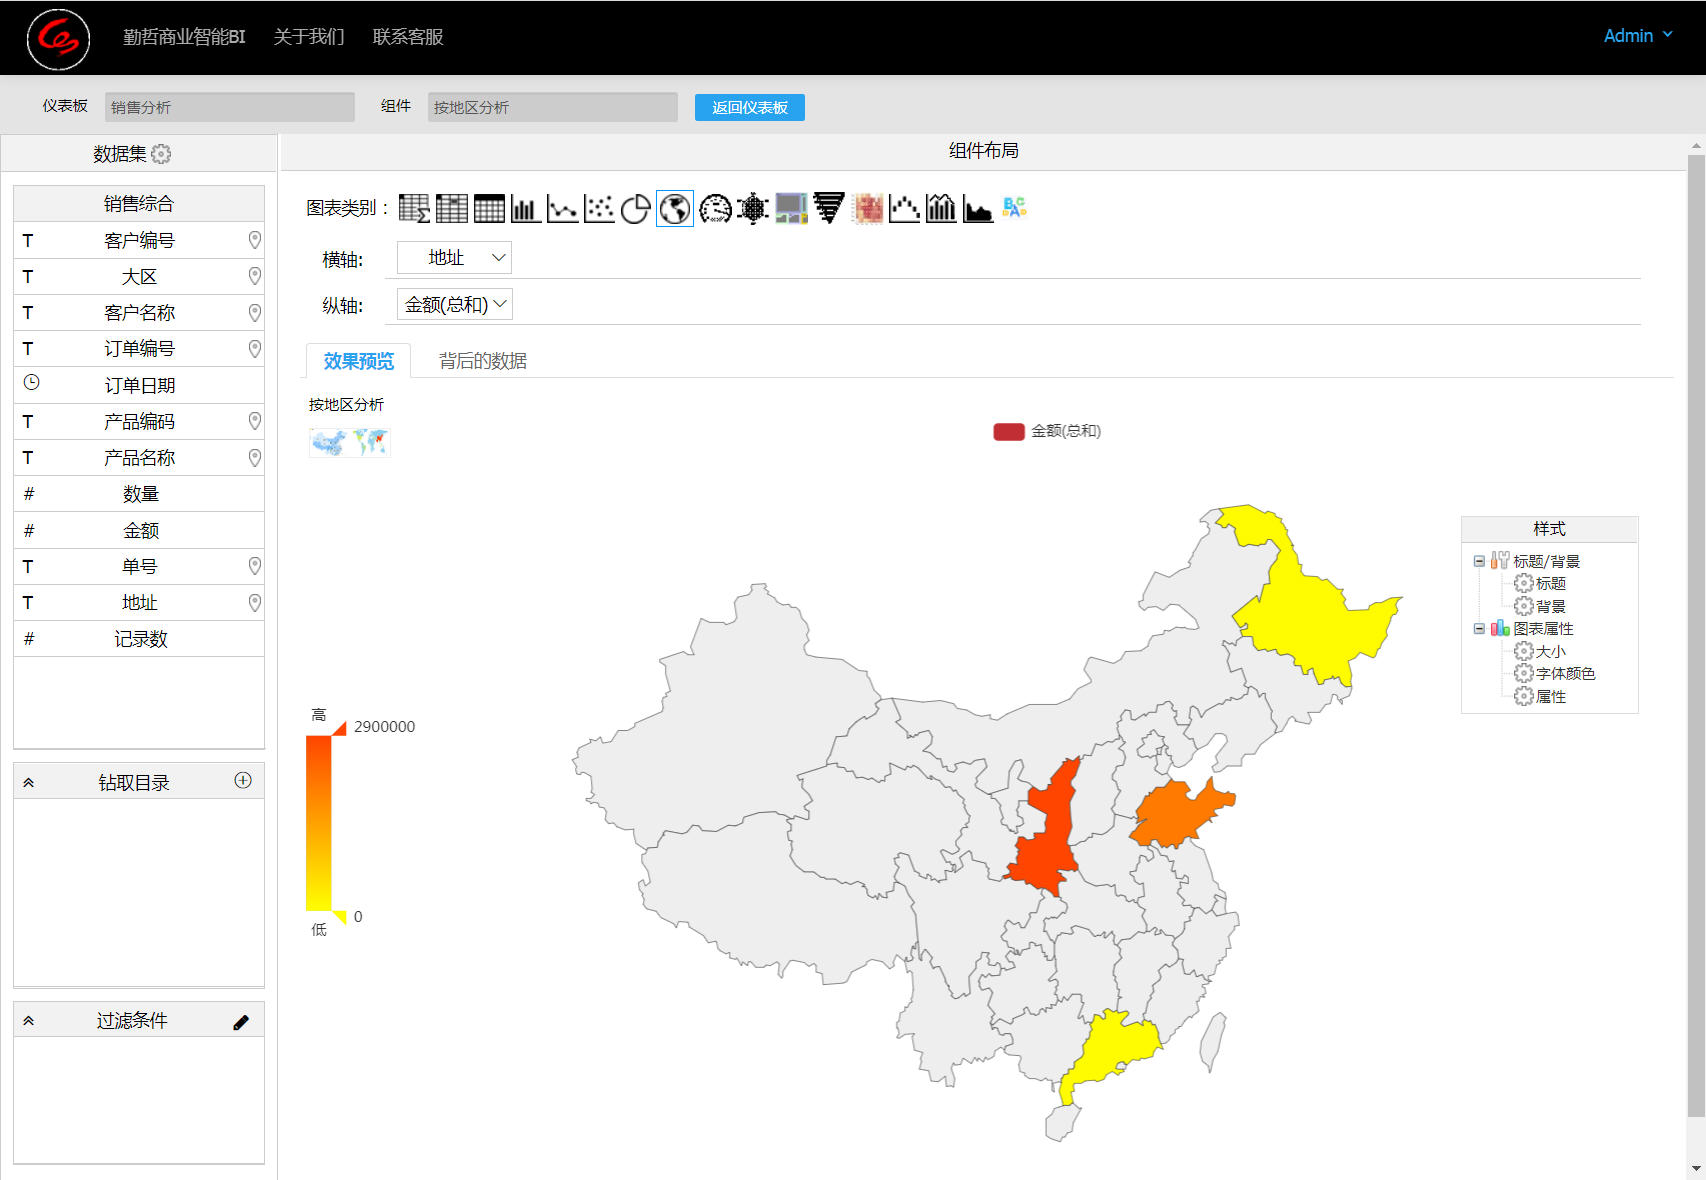This screenshot has height=1180, width=1706.
Task: Click the 返回仪表板 button
Action: coord(749,107)
